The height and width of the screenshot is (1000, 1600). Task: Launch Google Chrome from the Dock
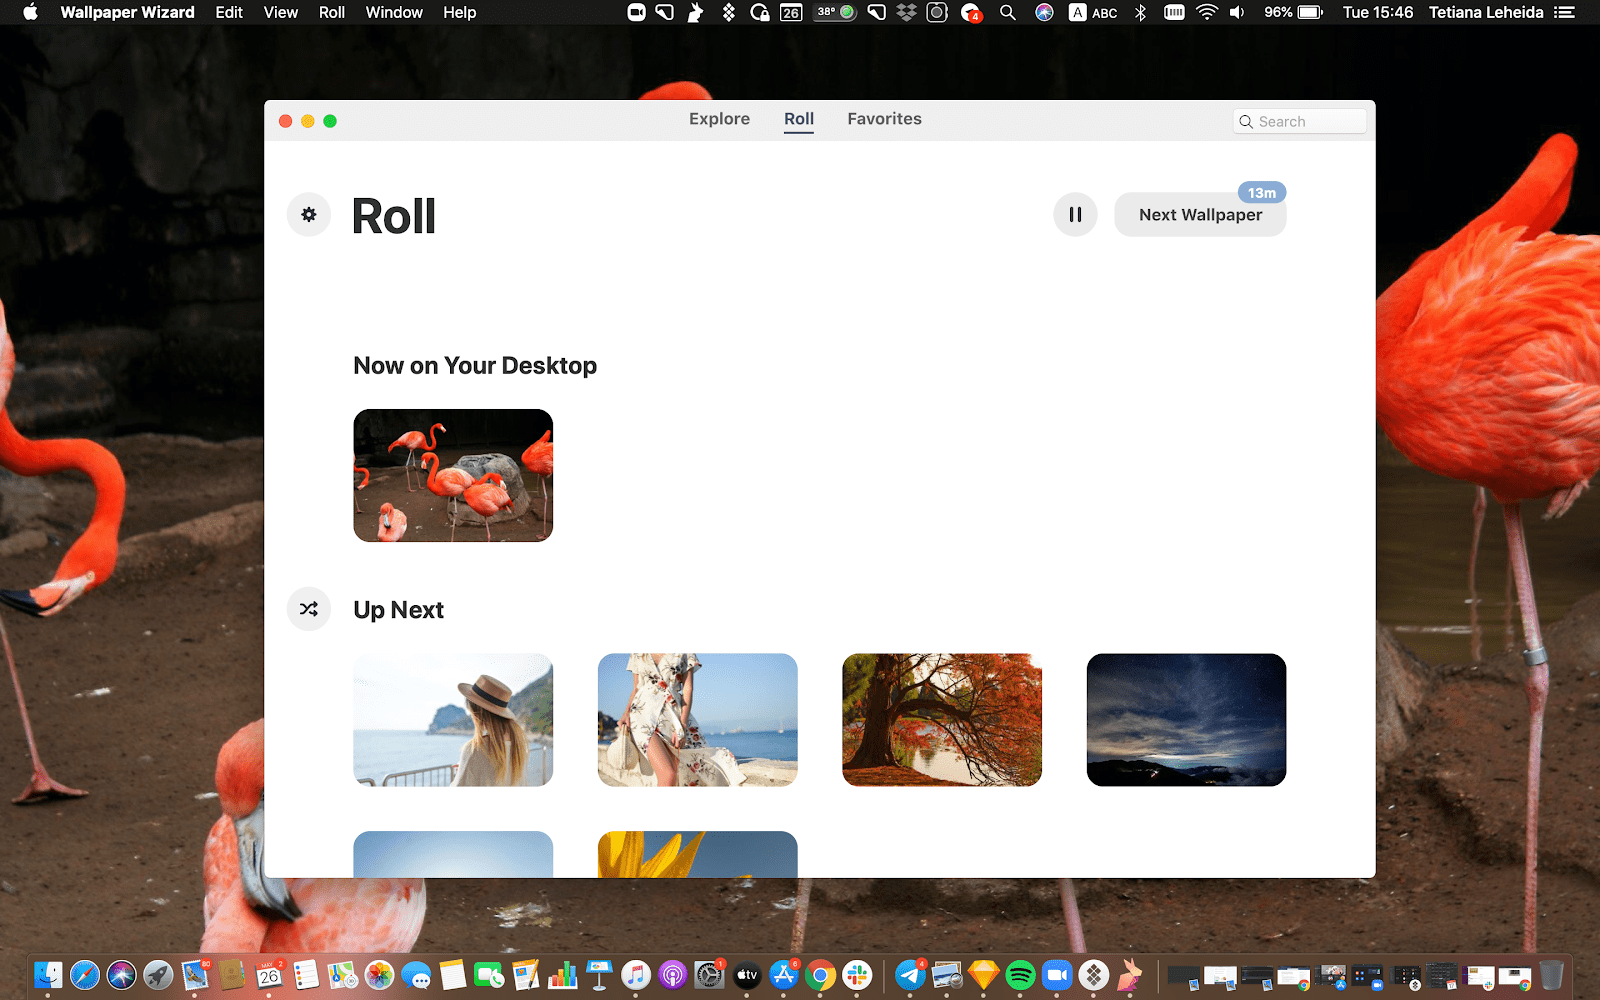click(x=820, y=975)
